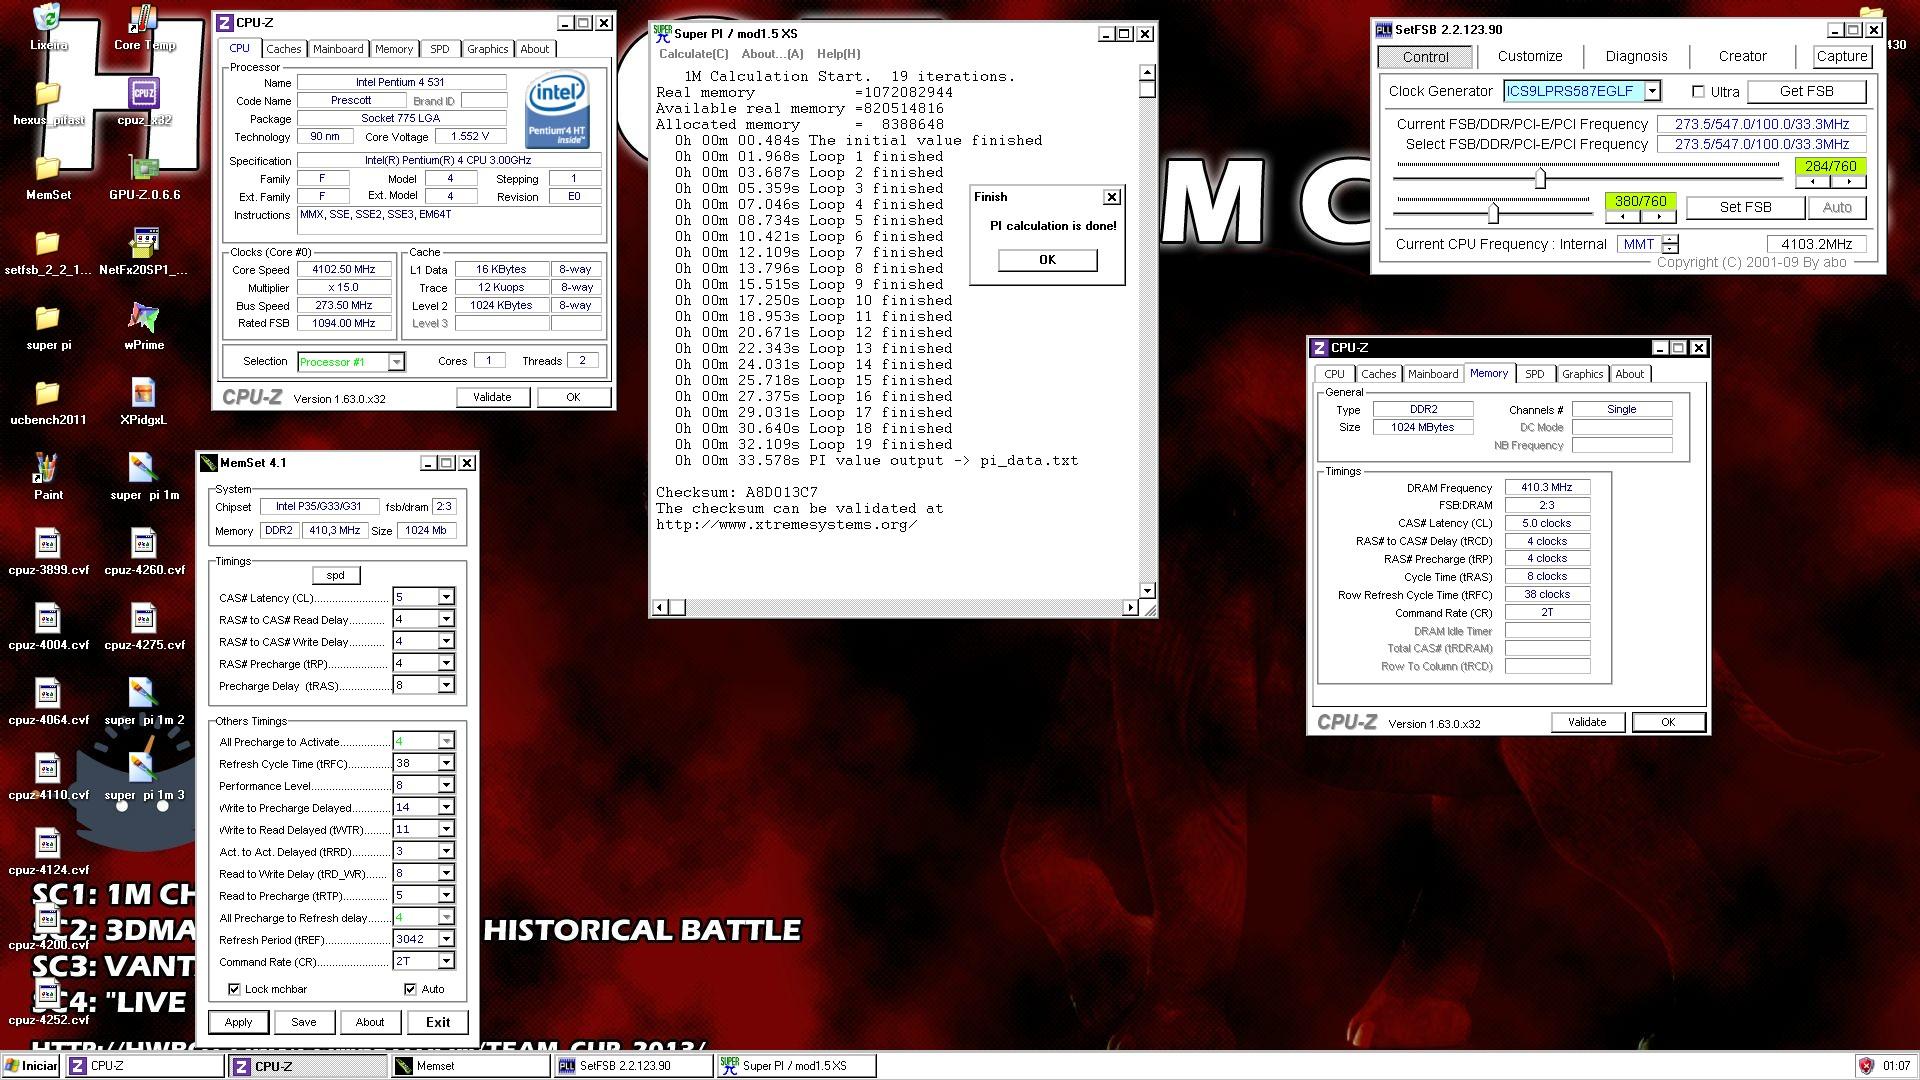The width and height of the screenshot is (1920, 1080).
Task: Launch Paint from the desktop
Action: [48, 477]
